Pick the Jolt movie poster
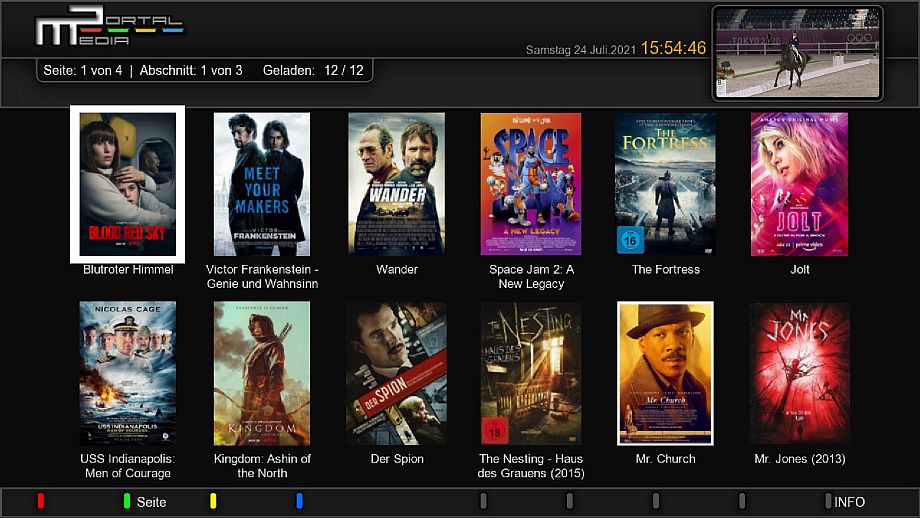 [799, 184]
